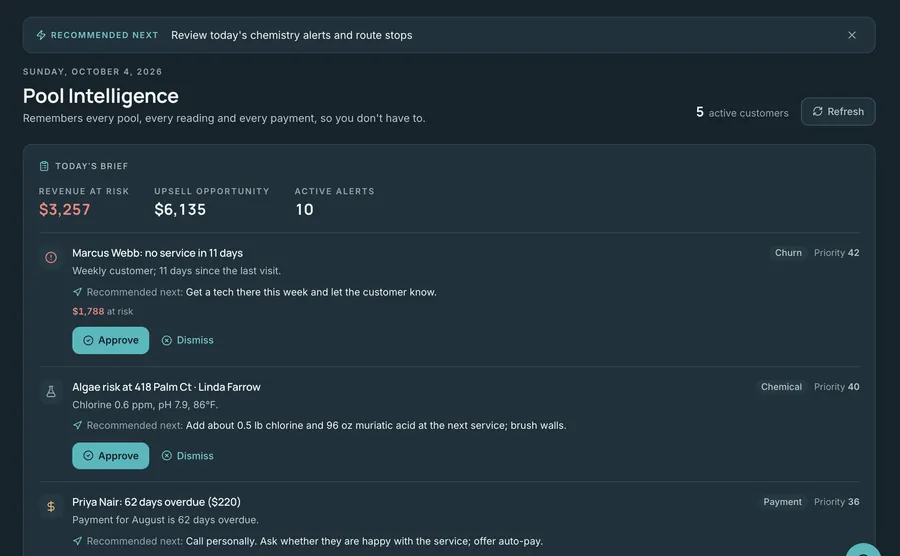Click the Chemical tag on Algae risk row

[x=781, y=387]
